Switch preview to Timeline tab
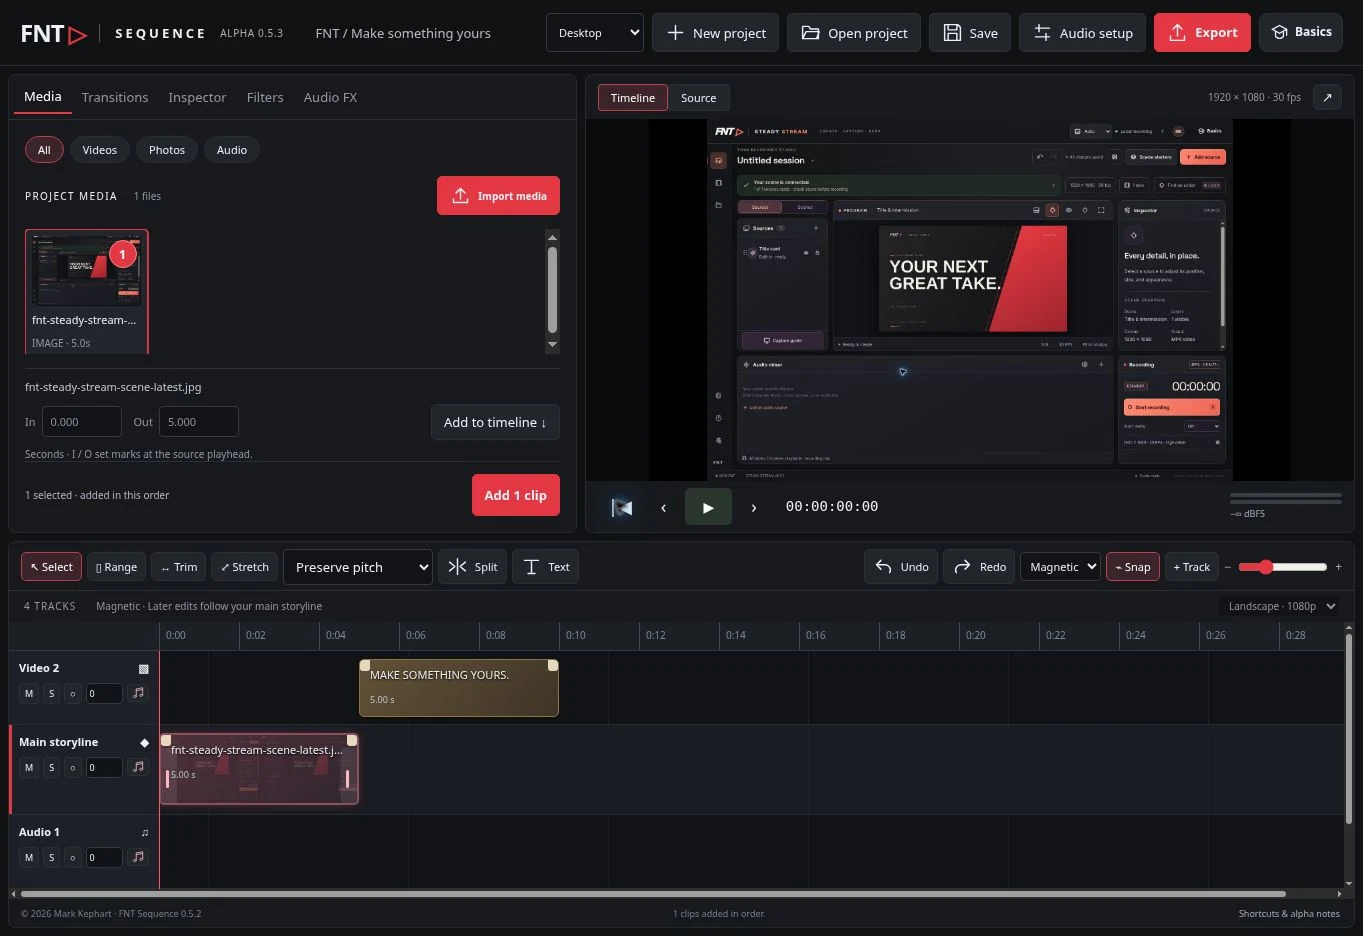This screenshot has height=936, width=1363. 633,98
